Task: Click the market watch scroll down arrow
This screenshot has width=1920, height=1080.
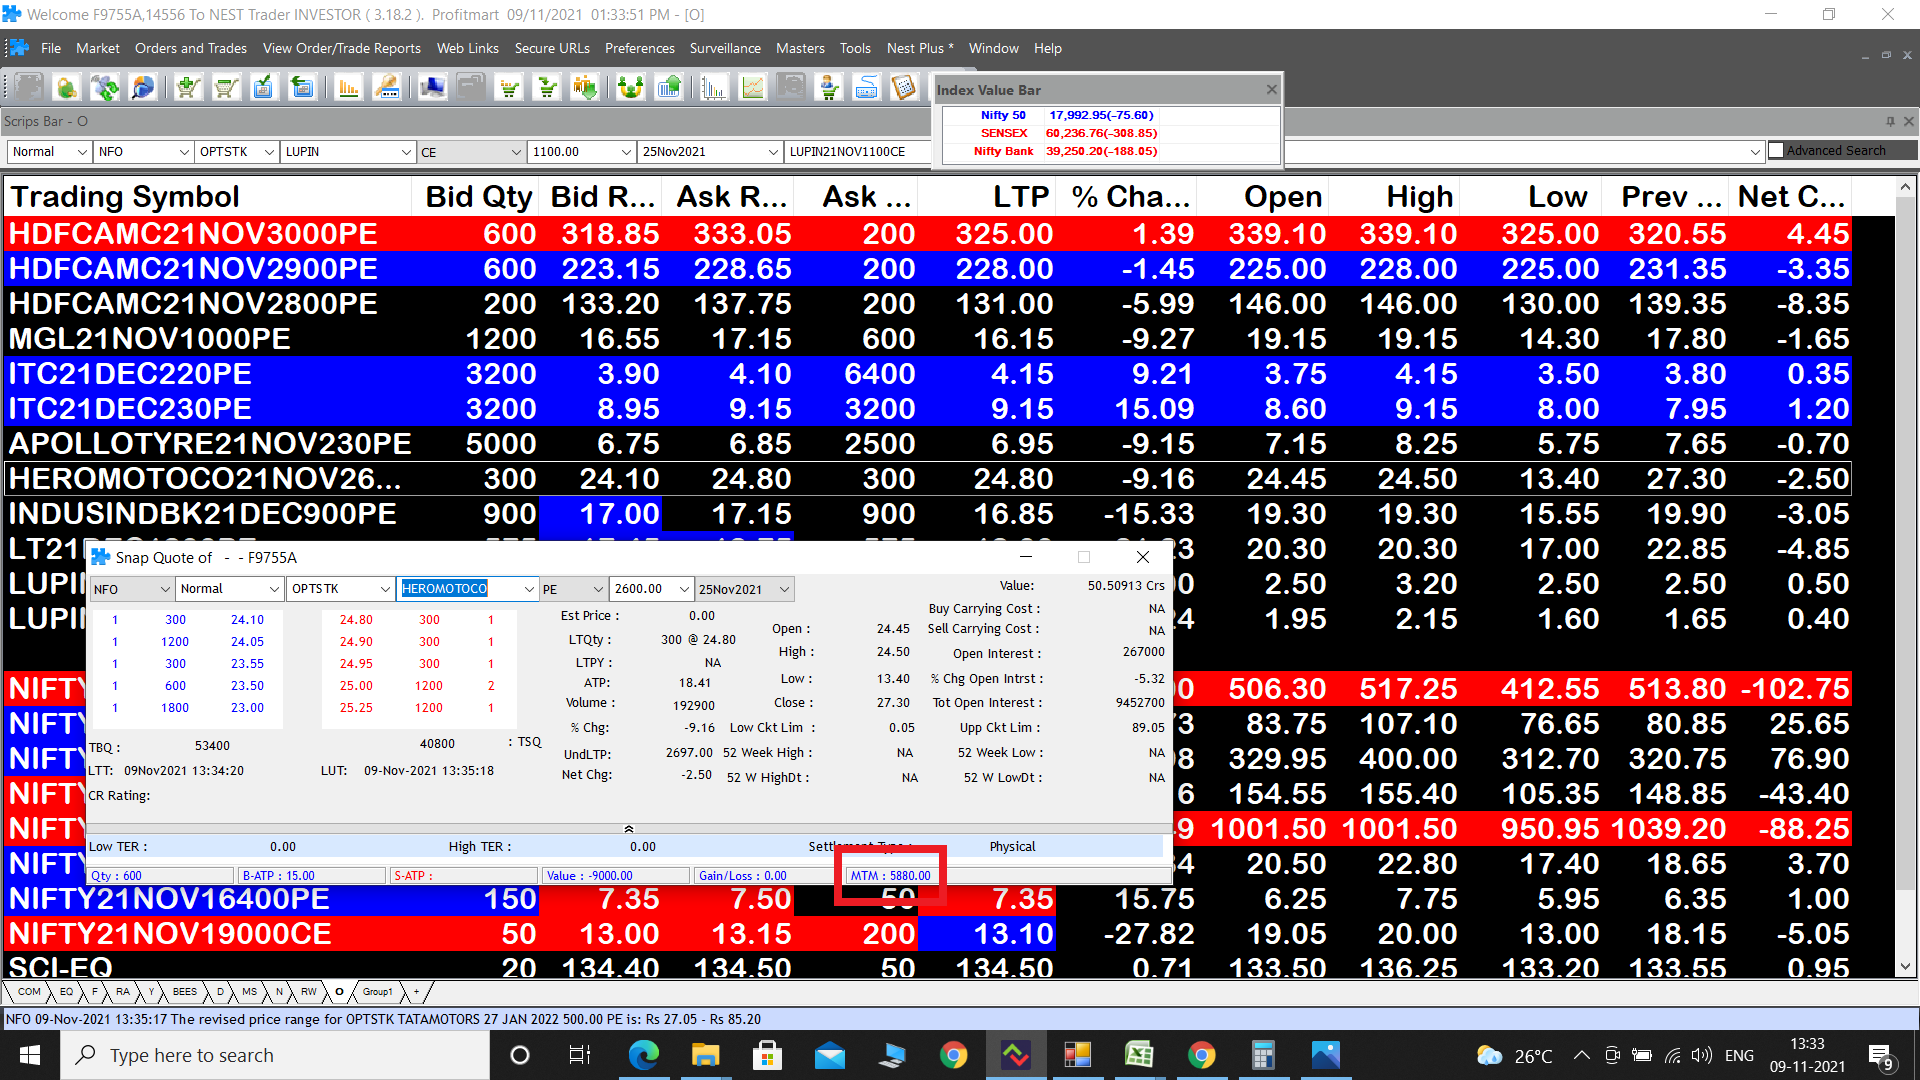Action: (x=1905, y=967)
